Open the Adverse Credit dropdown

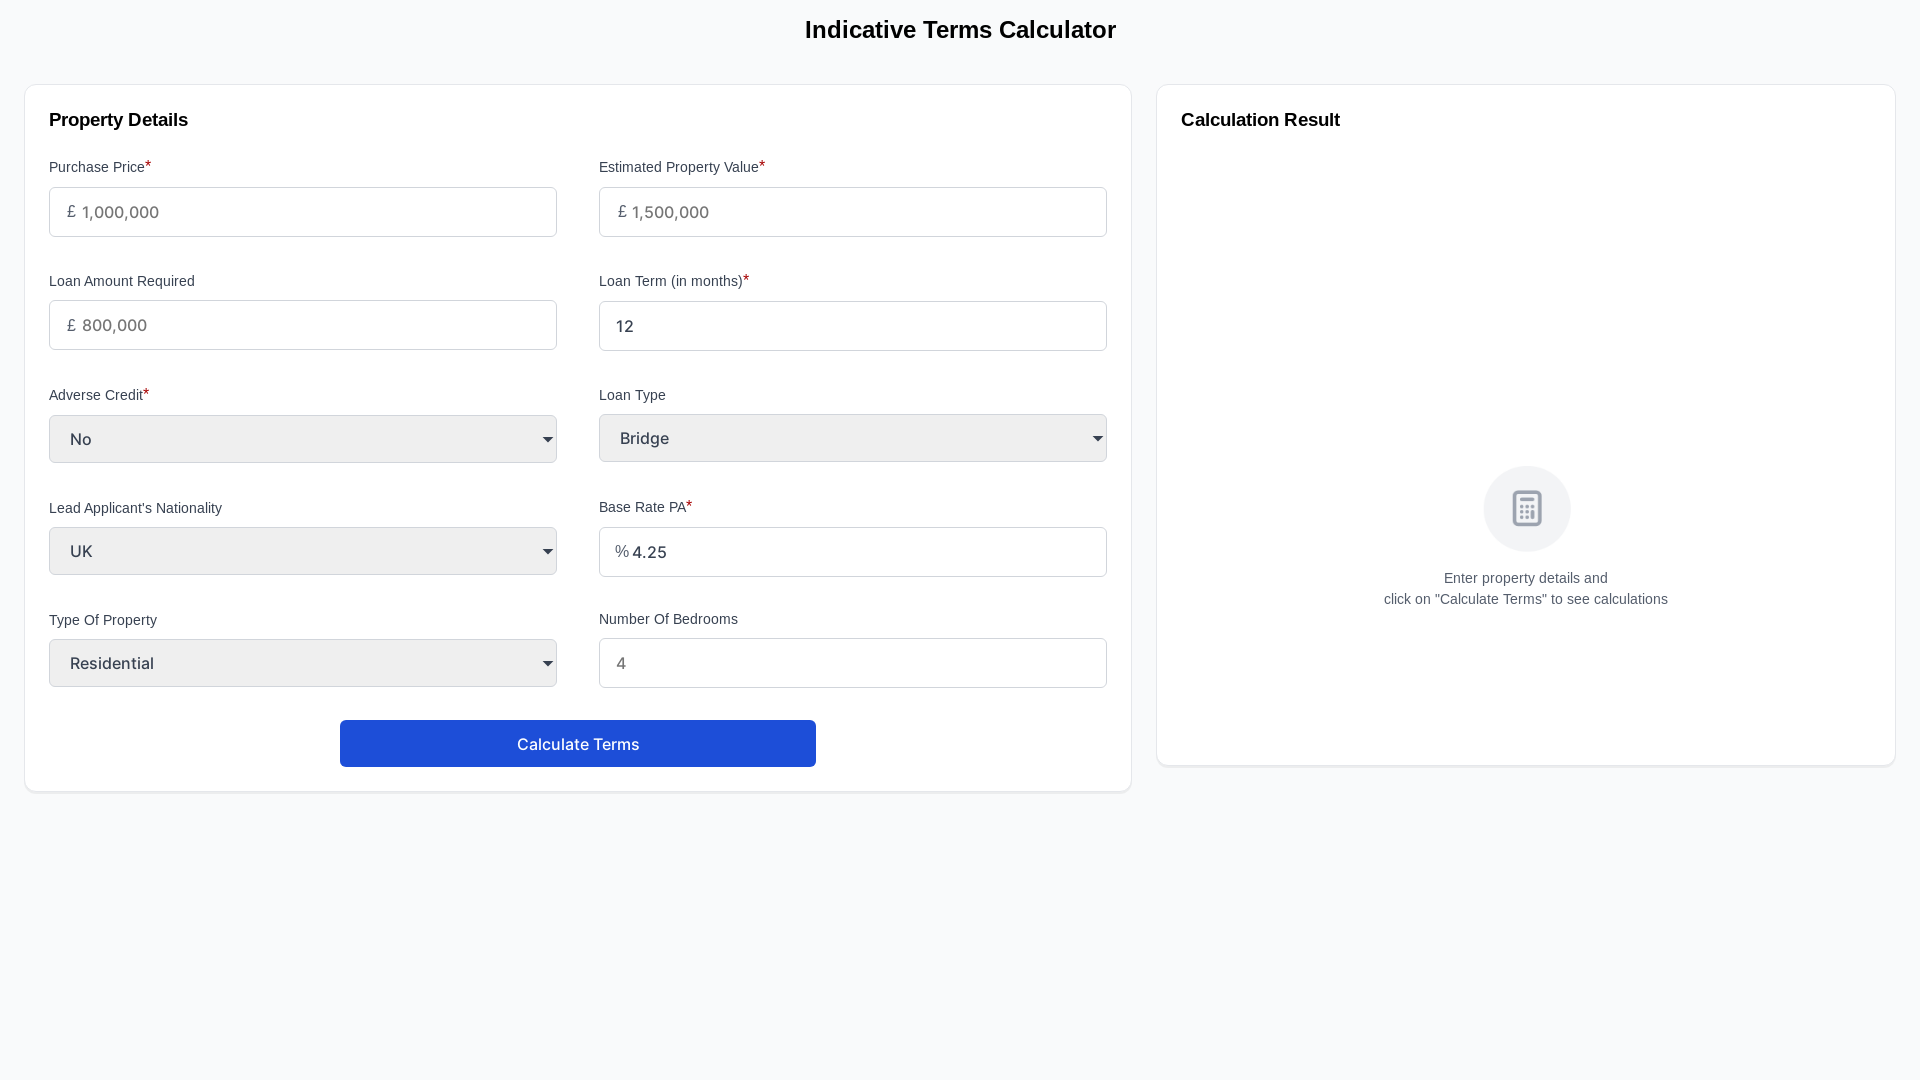click(x=303, y=439)
